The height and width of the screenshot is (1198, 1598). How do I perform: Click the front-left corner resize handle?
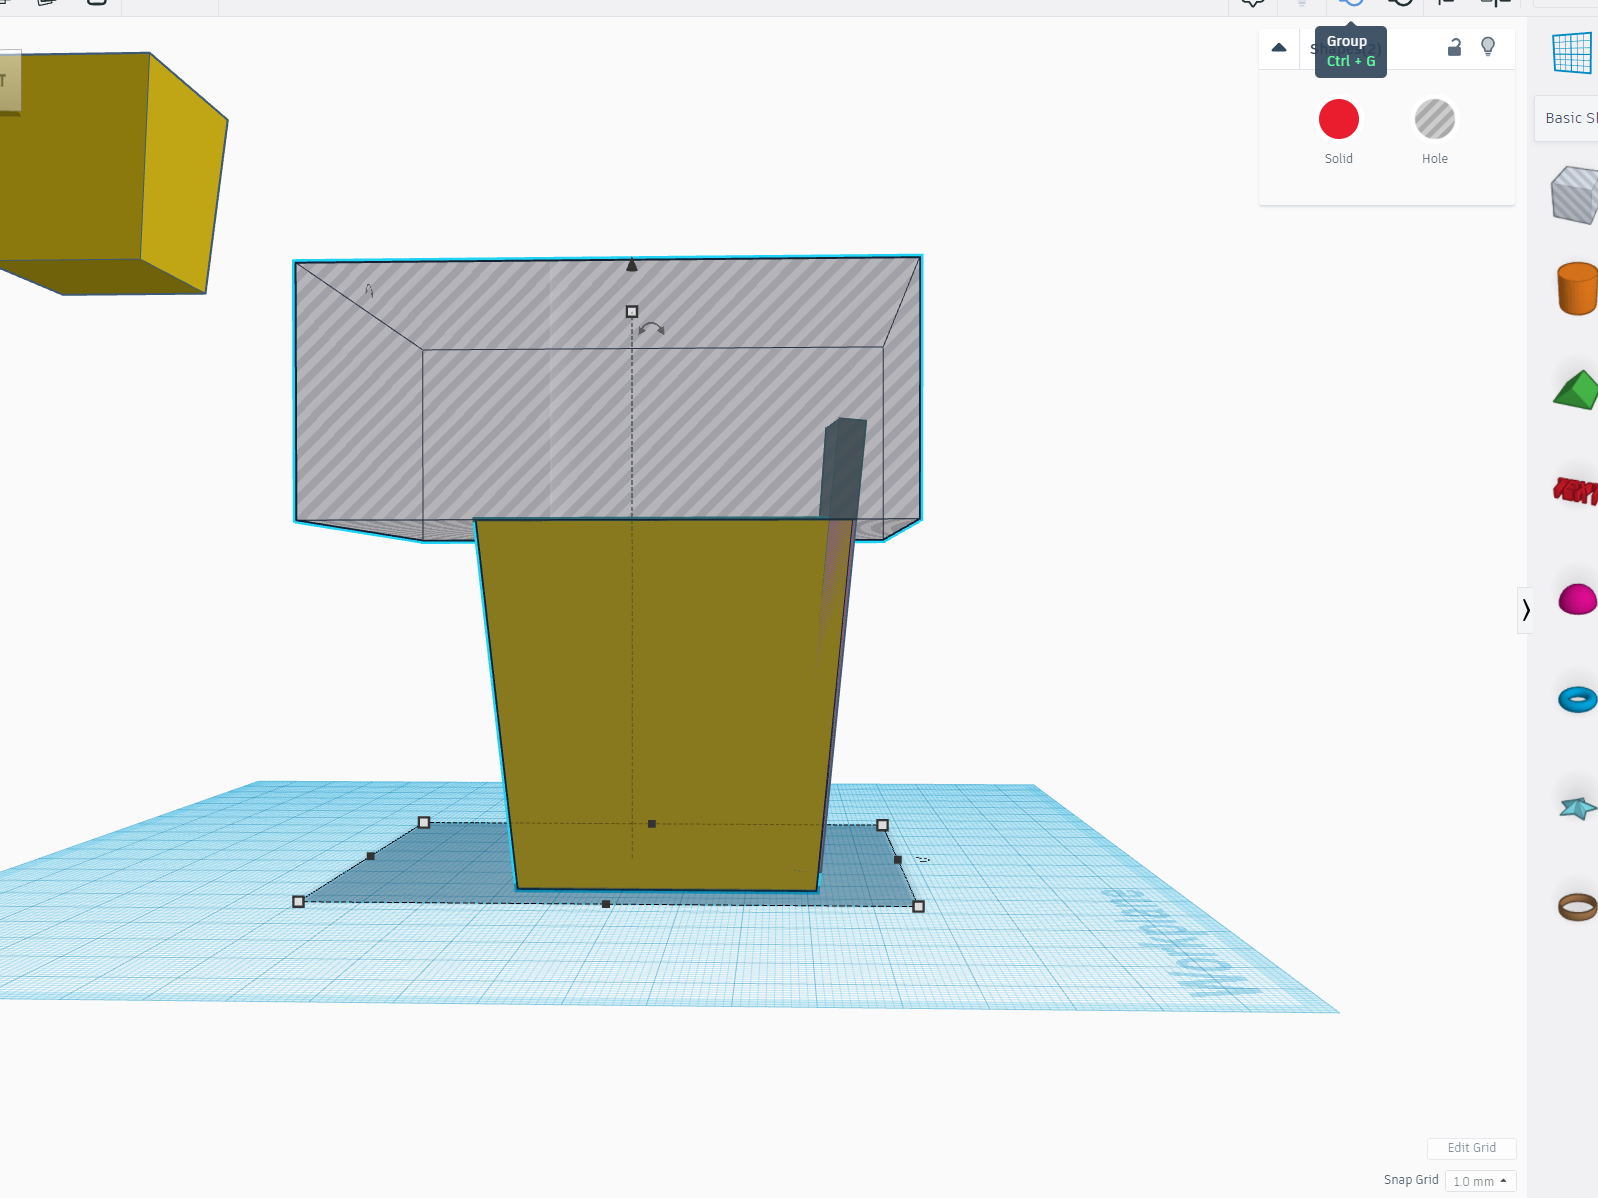pos(298,902)
